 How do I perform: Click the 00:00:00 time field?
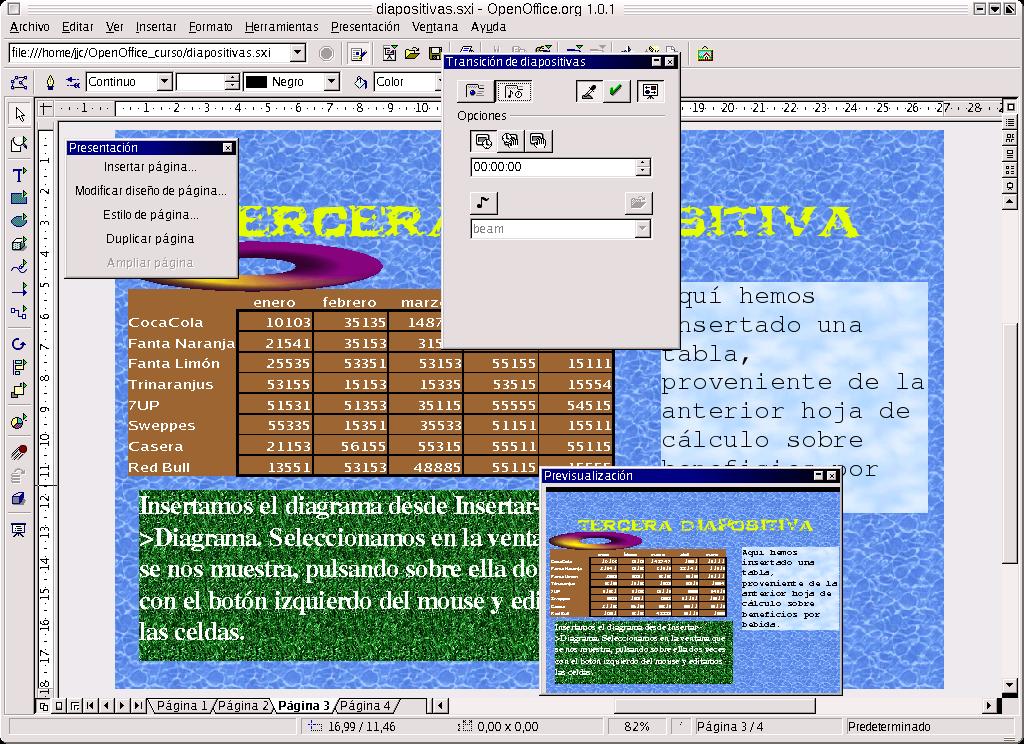click(x=553, y=167)
